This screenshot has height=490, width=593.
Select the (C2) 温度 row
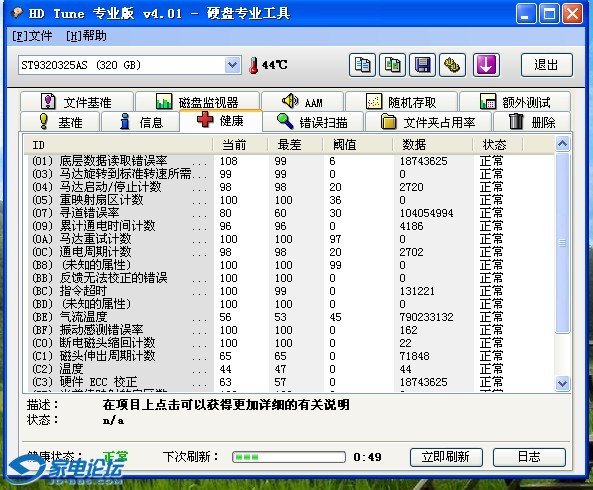289,369
